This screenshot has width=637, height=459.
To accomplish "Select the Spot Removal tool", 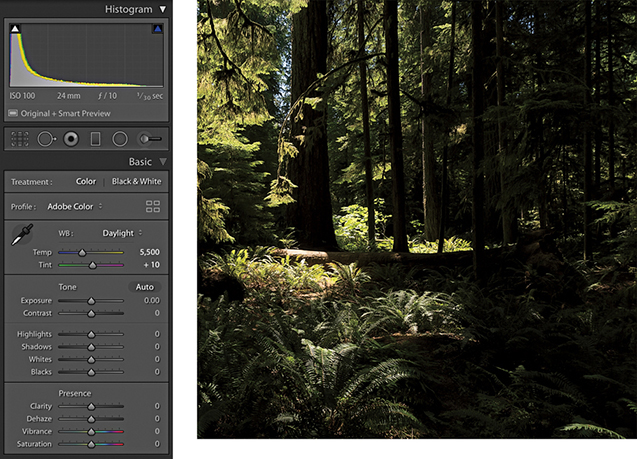I will [46, 140].
